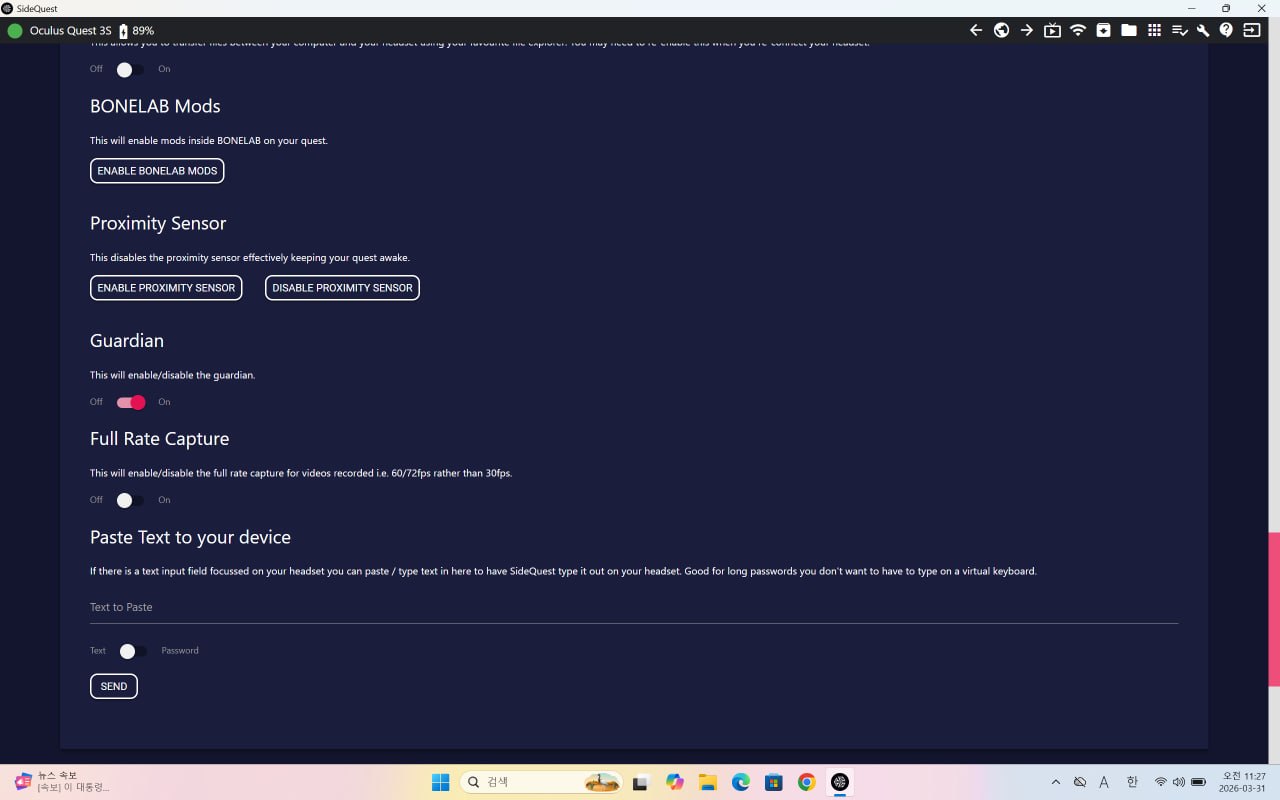Open device settings wrench icon
The height and width of the screenshot is (800, 1280).
pos(1203,31)
